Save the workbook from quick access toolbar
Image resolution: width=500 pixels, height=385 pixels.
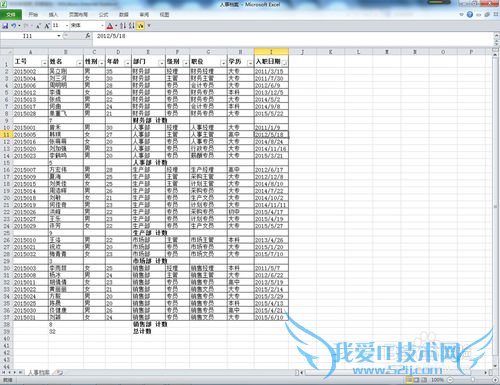click(5, 26)
